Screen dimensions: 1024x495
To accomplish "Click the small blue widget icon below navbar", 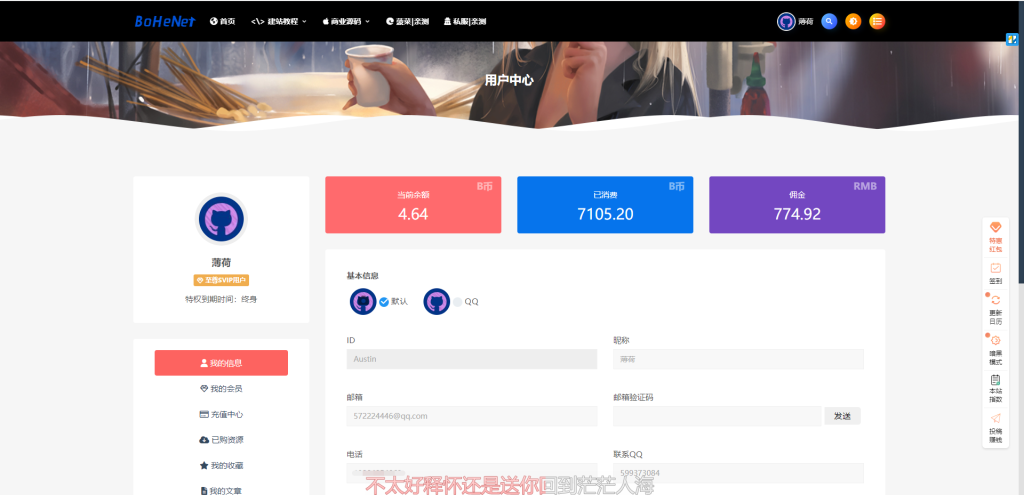I will (1012, 39).
